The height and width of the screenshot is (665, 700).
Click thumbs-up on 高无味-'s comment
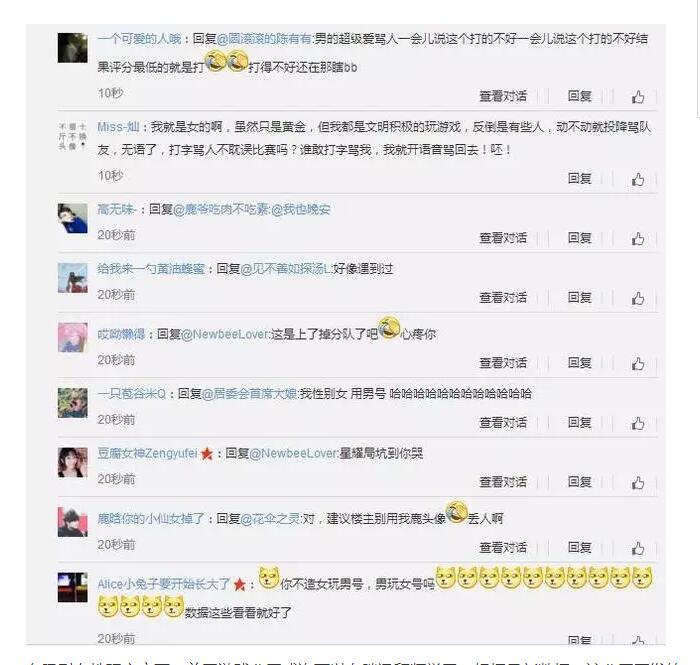[x=638, y=238]
